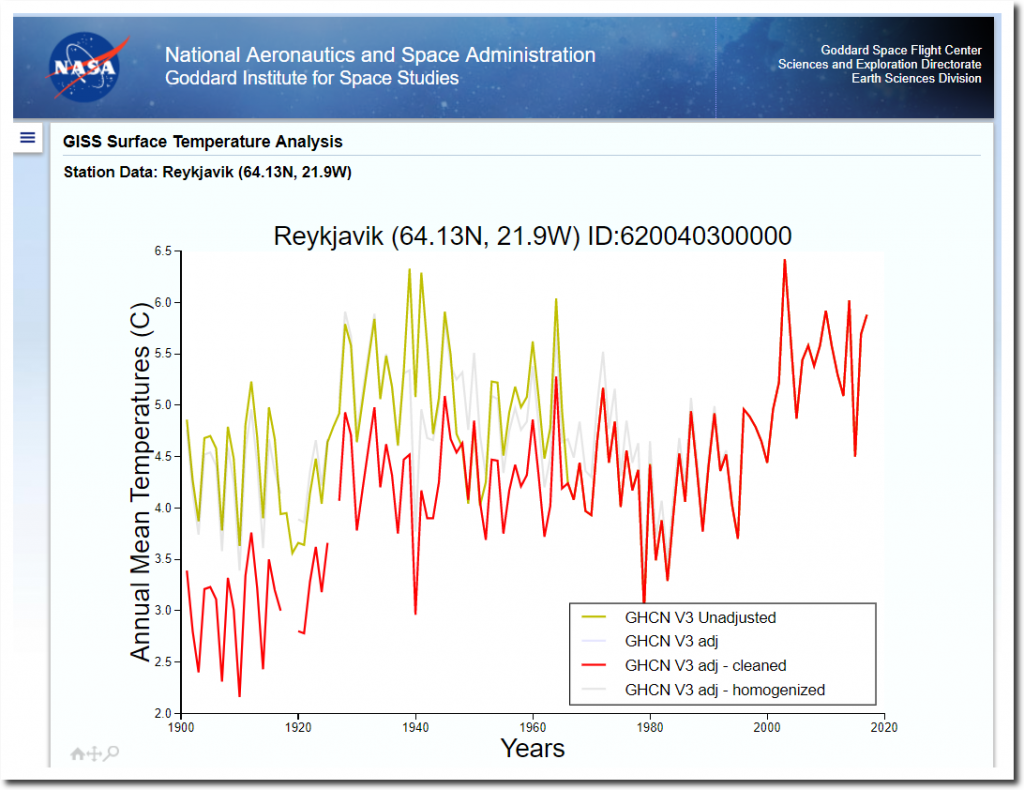
Task: Visit the Earth Sciences Division link
Action: pos(916,78)
